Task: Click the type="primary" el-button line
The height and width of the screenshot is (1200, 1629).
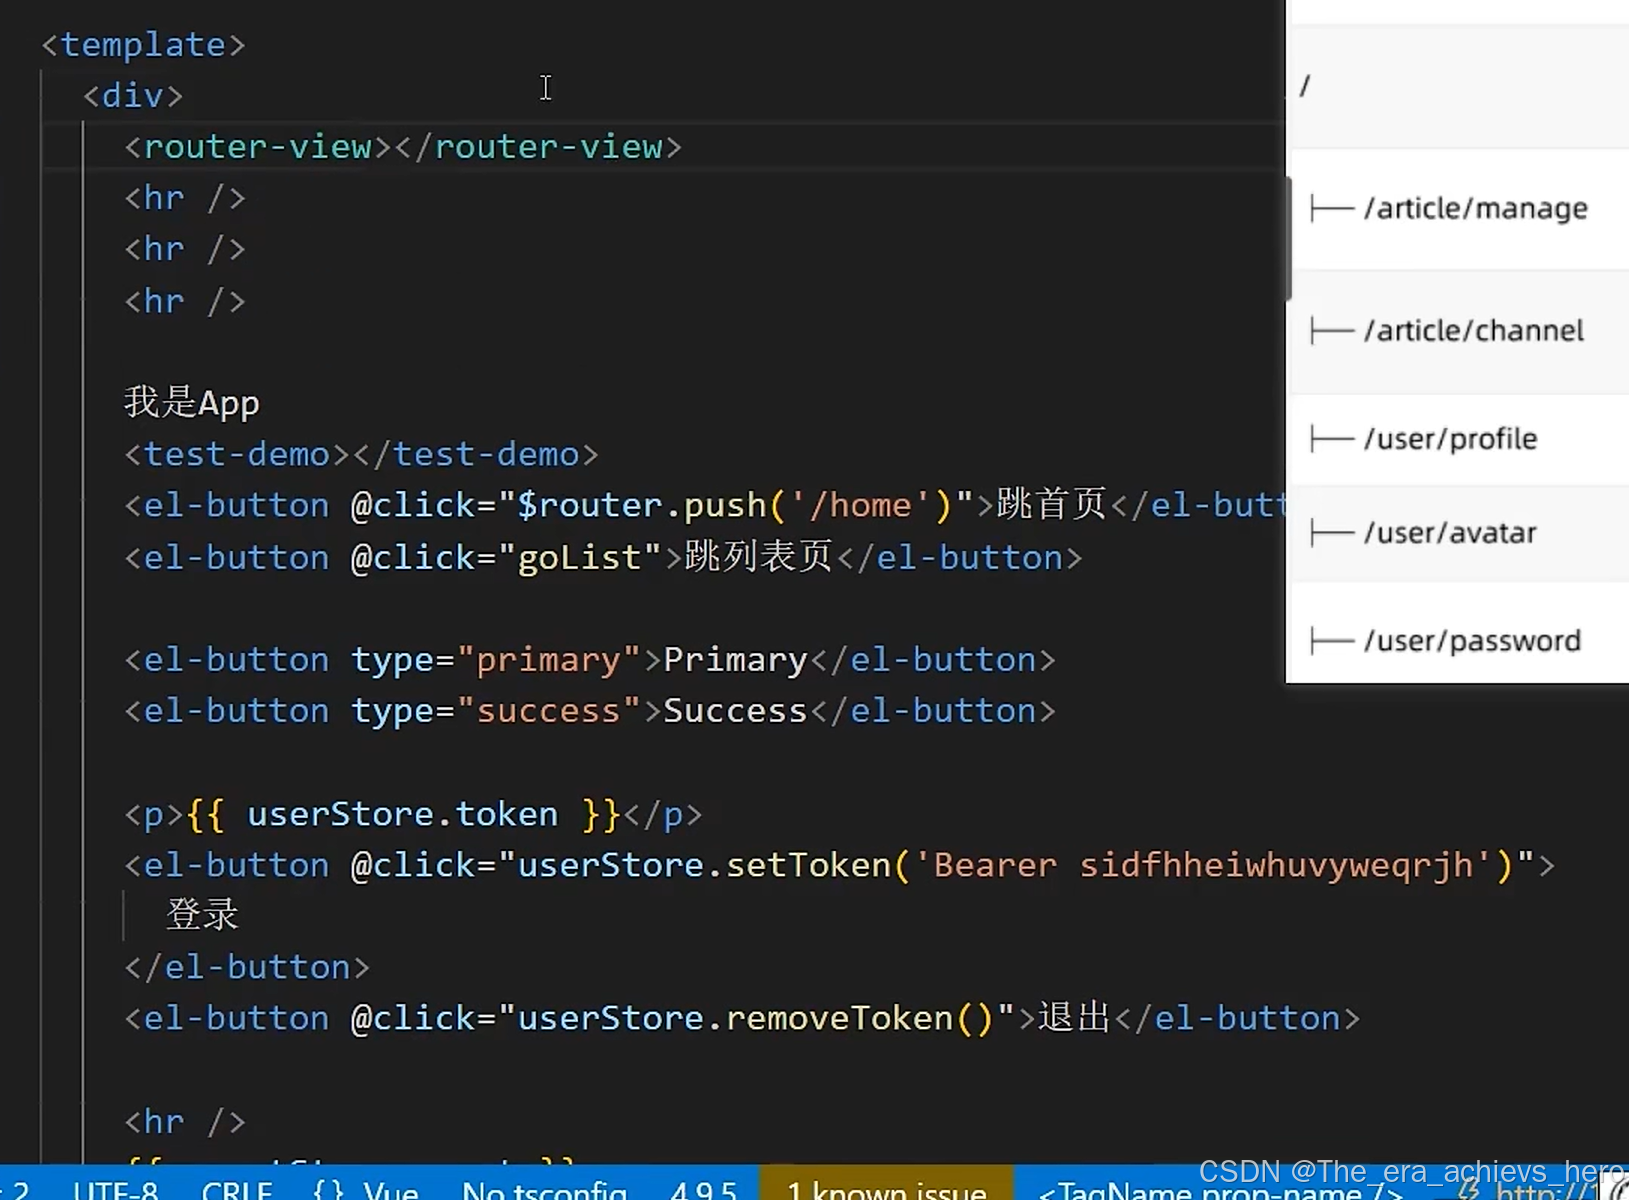Action: pyautogui.click(x=590, y=660)
